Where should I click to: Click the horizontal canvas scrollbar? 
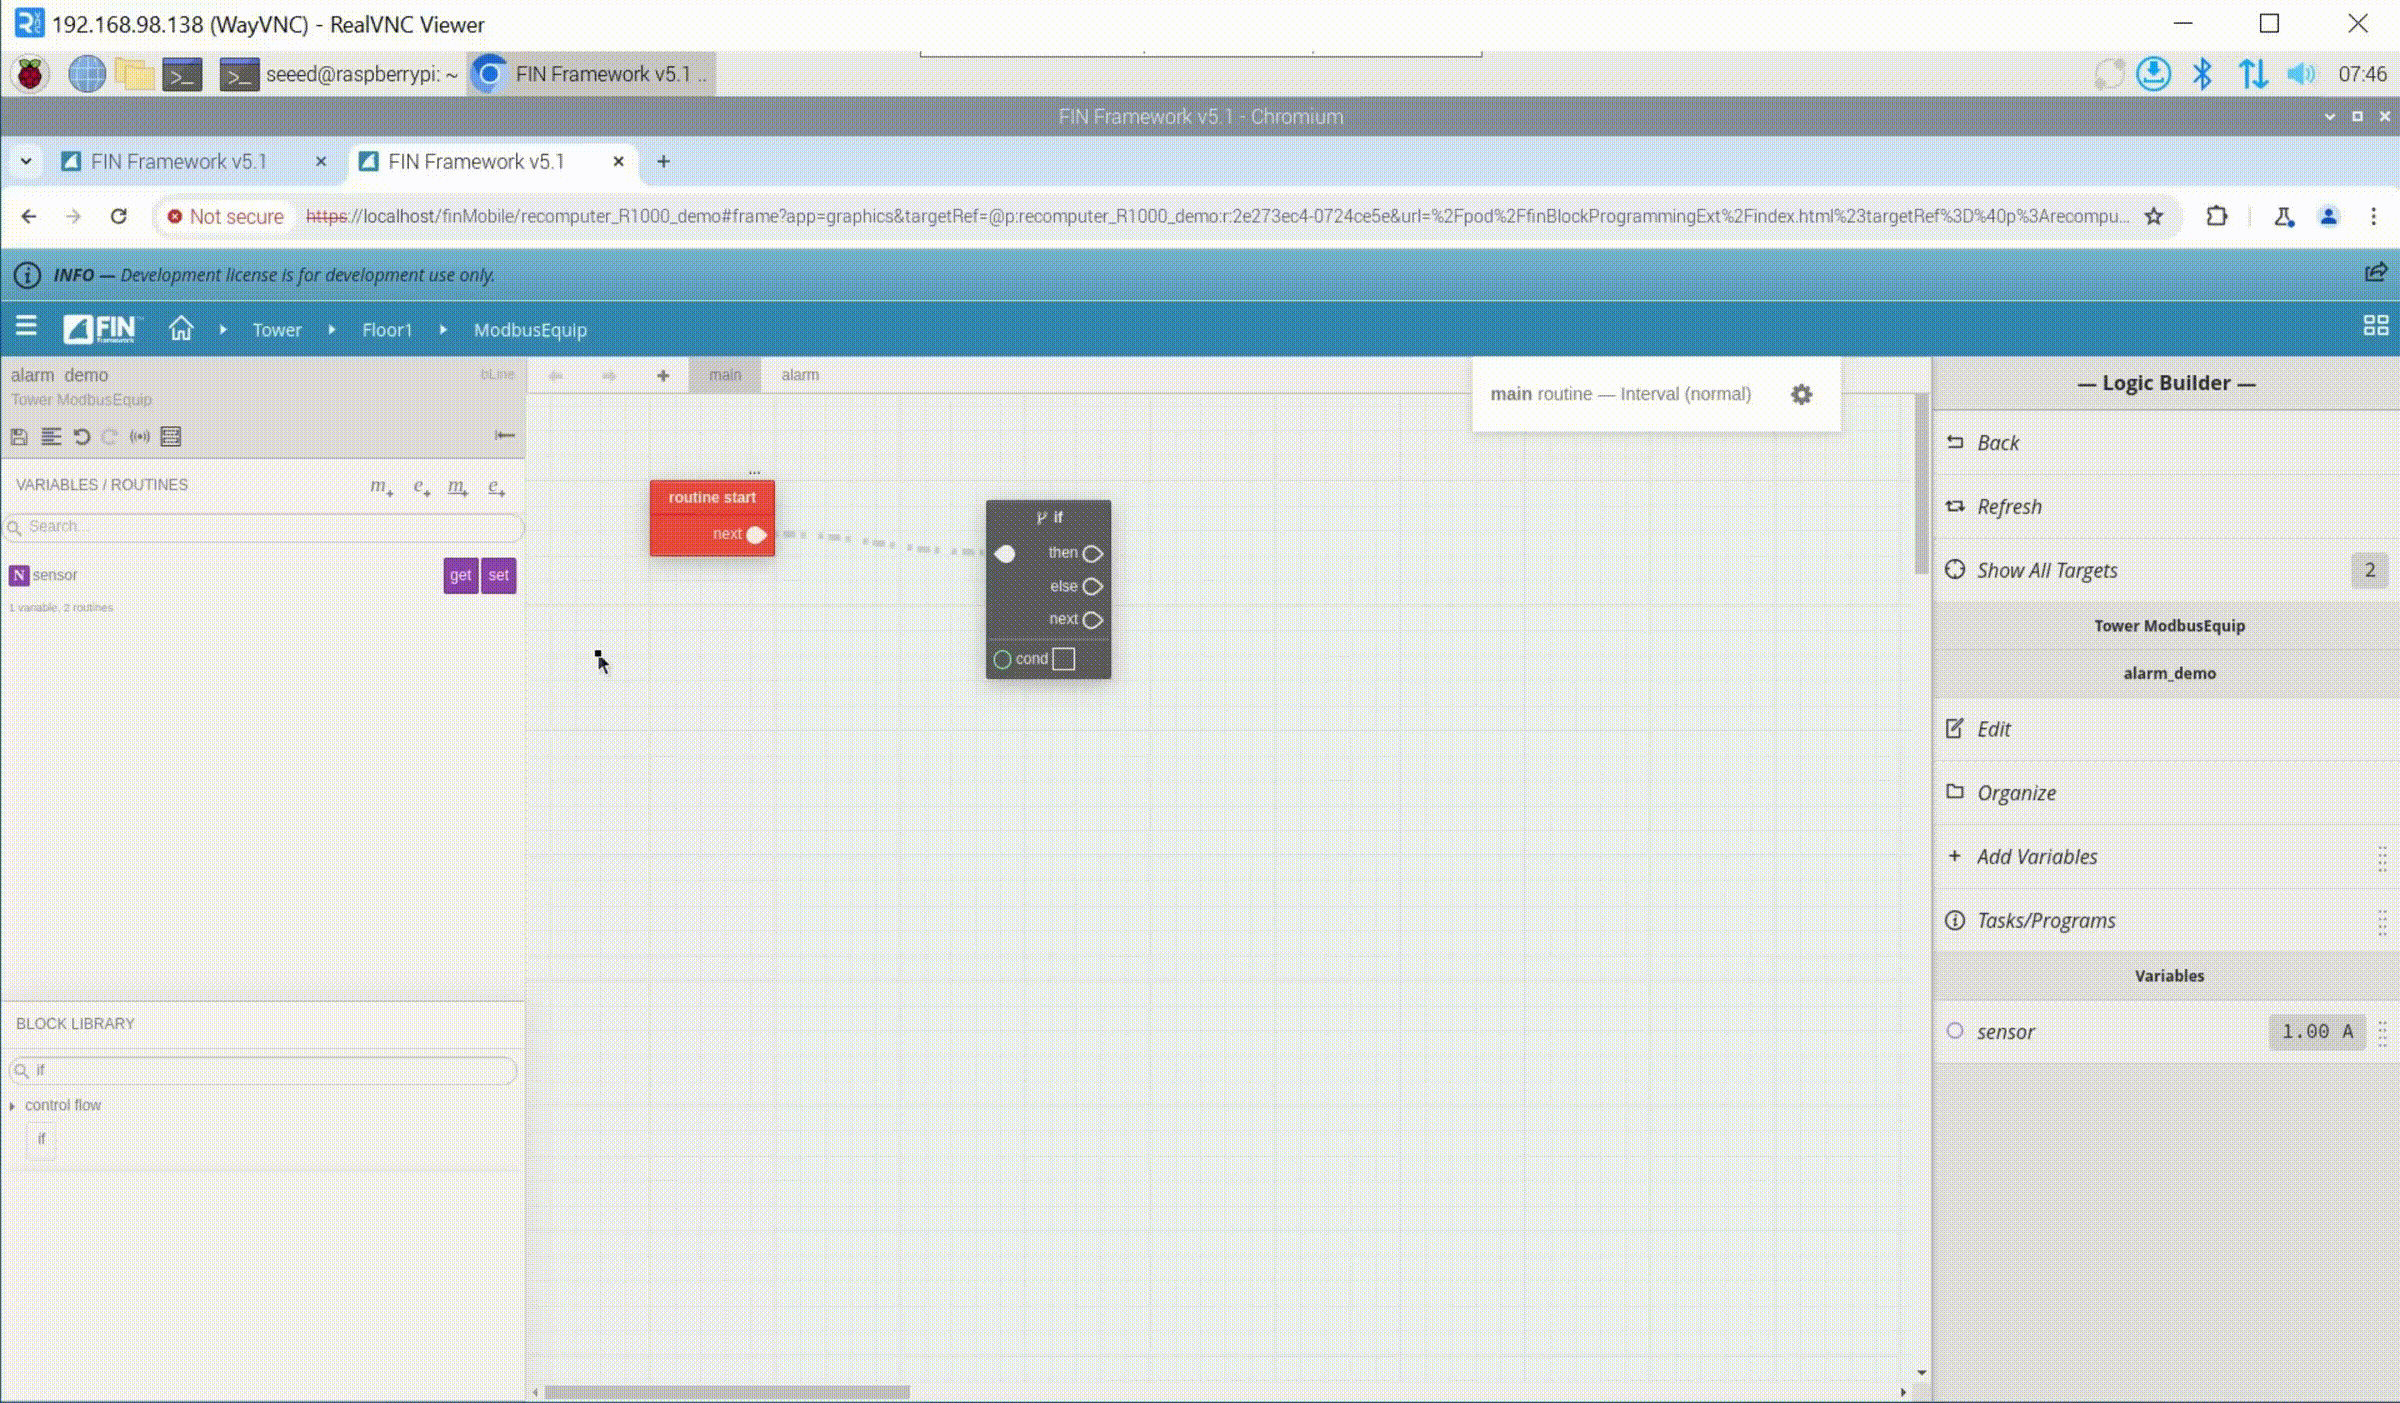[727, 1392]
